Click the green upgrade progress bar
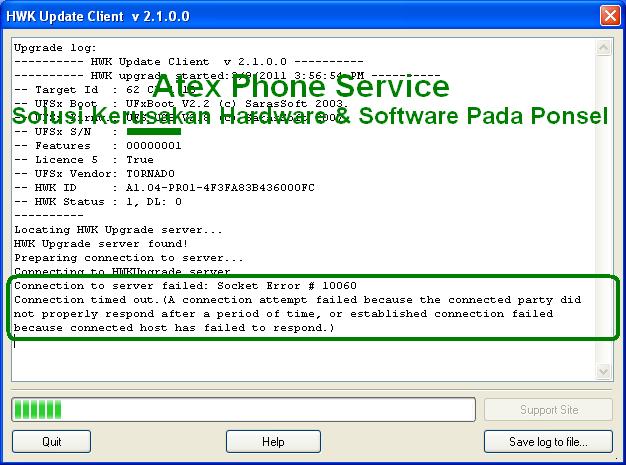626x465 pixels. [x=244, y=410]
